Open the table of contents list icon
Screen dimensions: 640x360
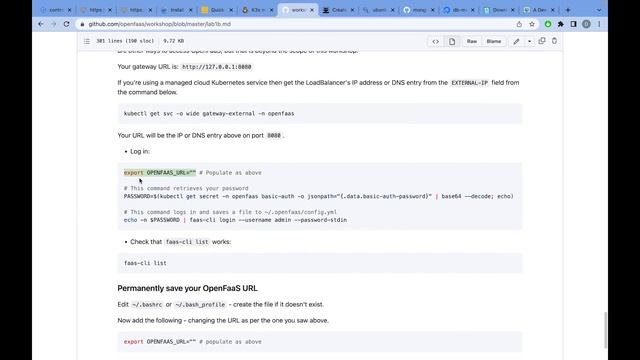[87, 41]
